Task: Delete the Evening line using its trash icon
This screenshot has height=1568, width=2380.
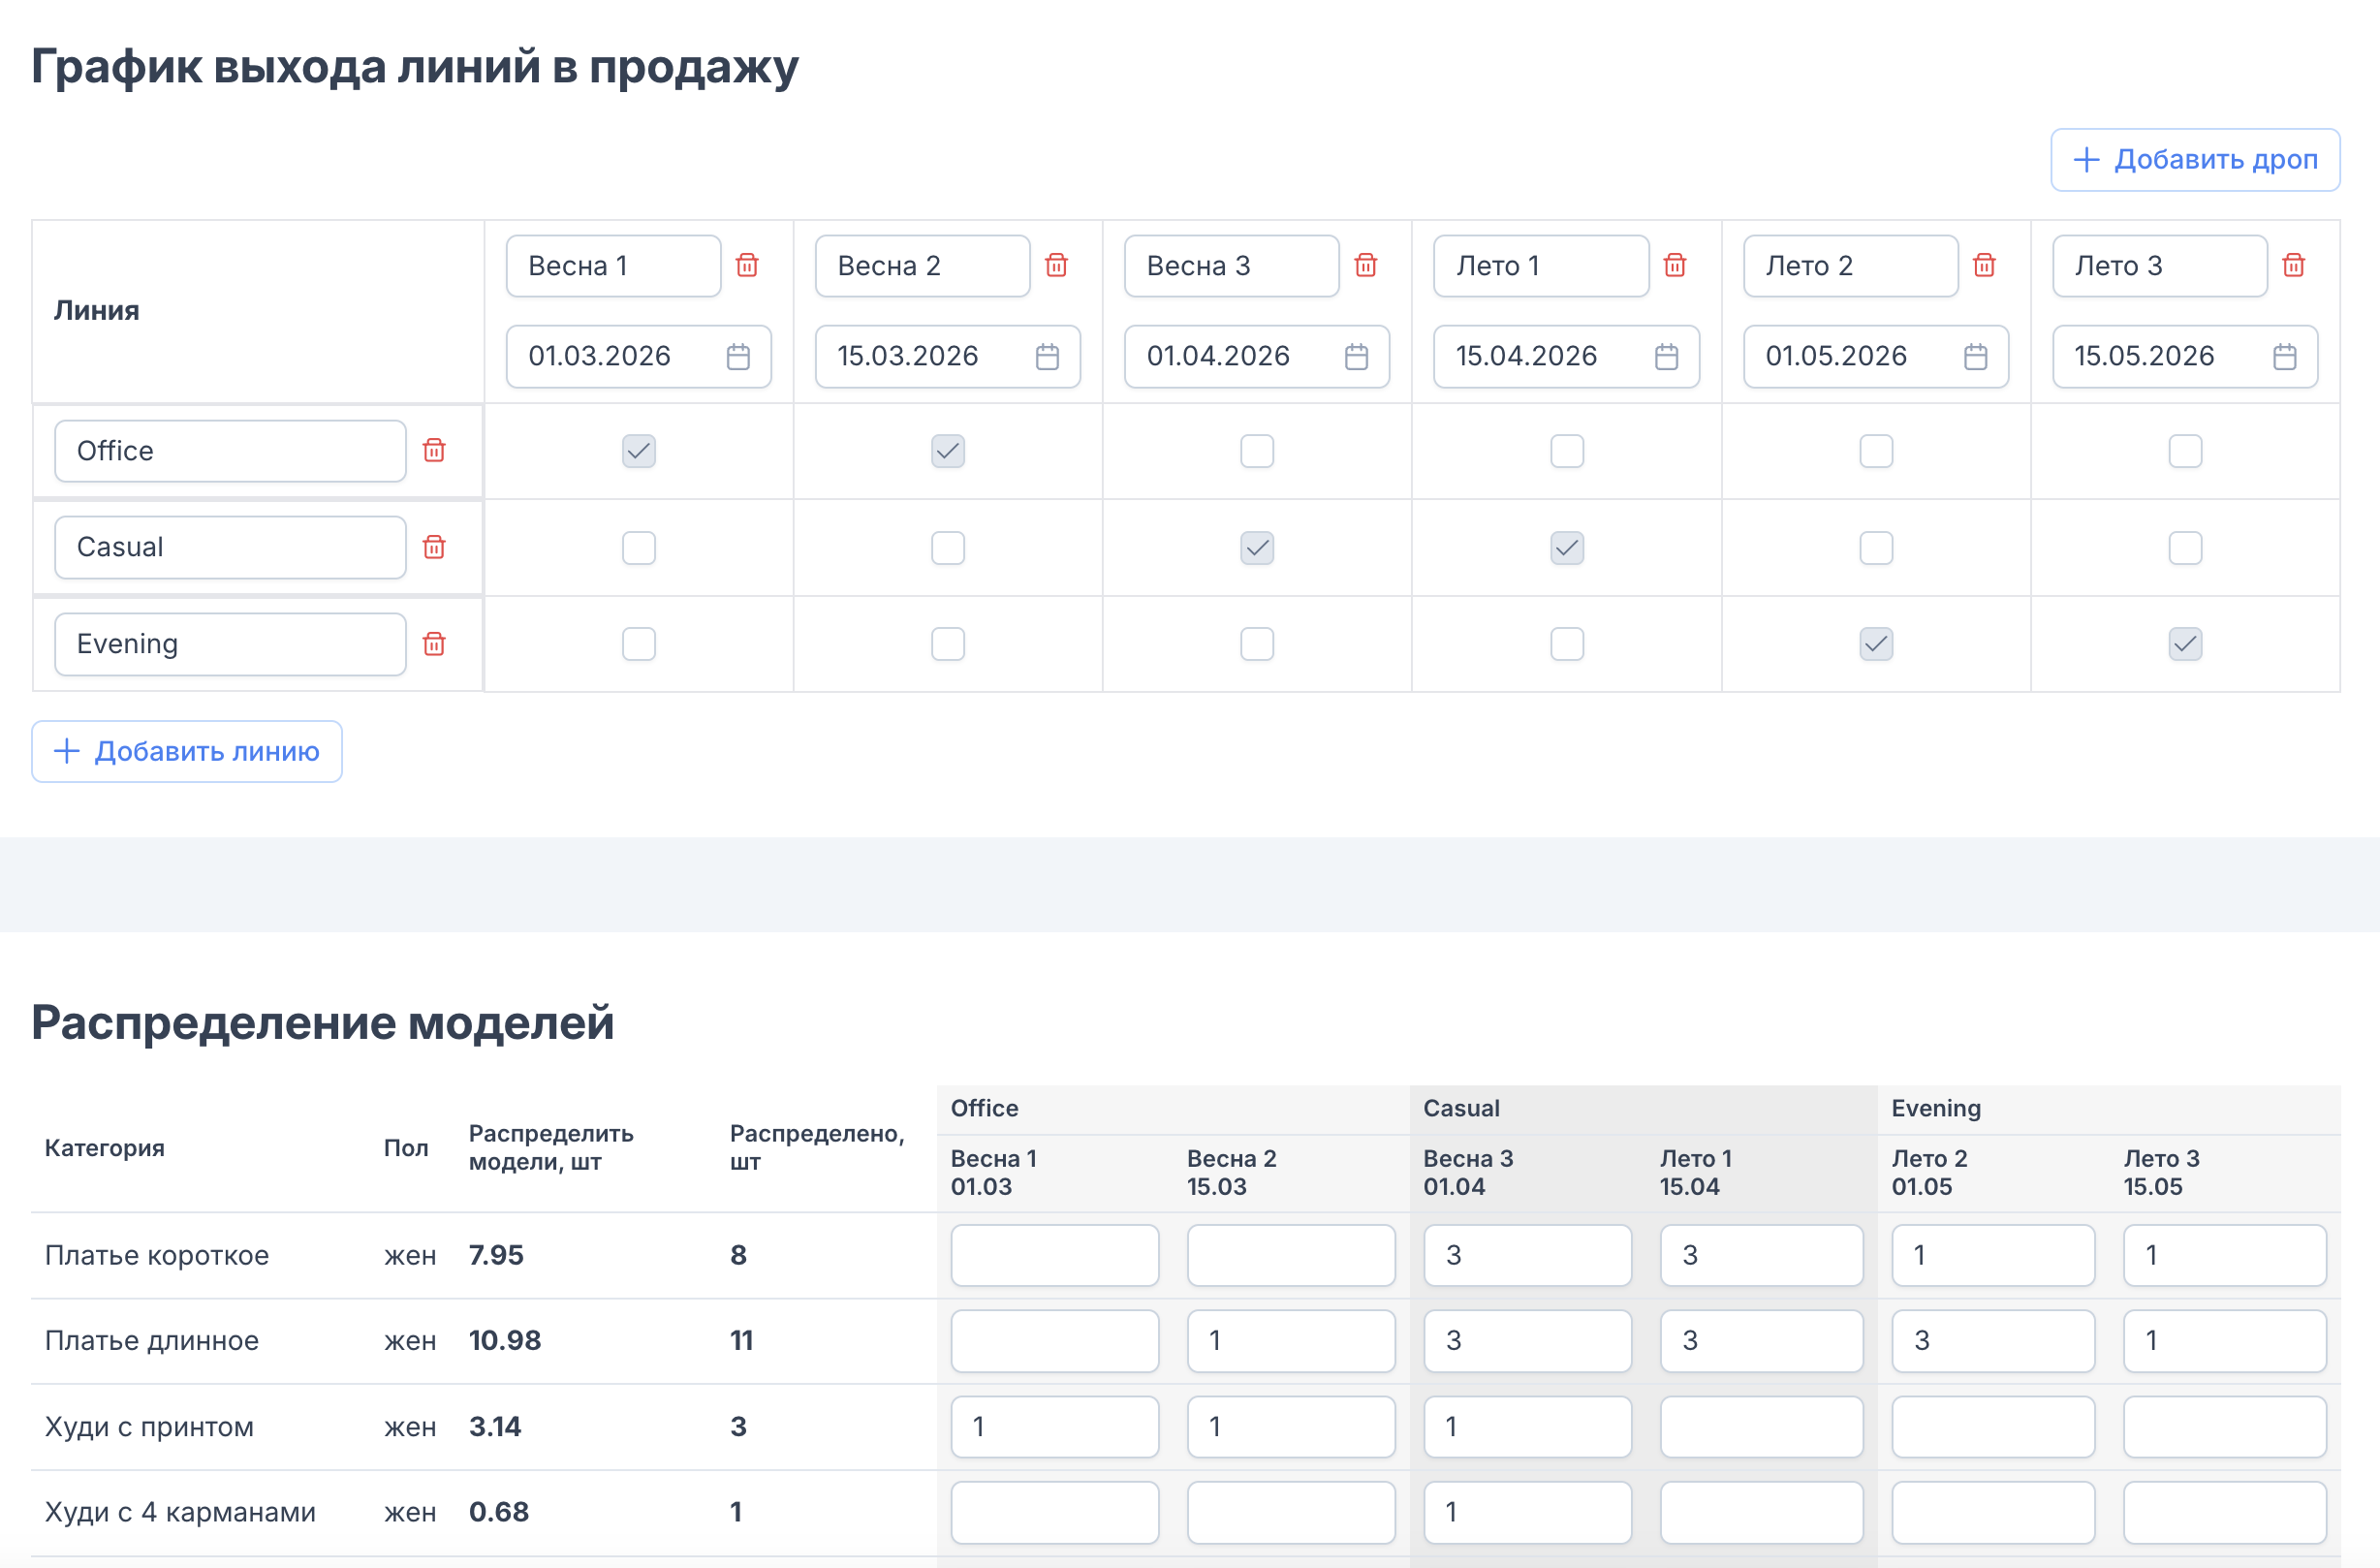Action: coord(434,644)
